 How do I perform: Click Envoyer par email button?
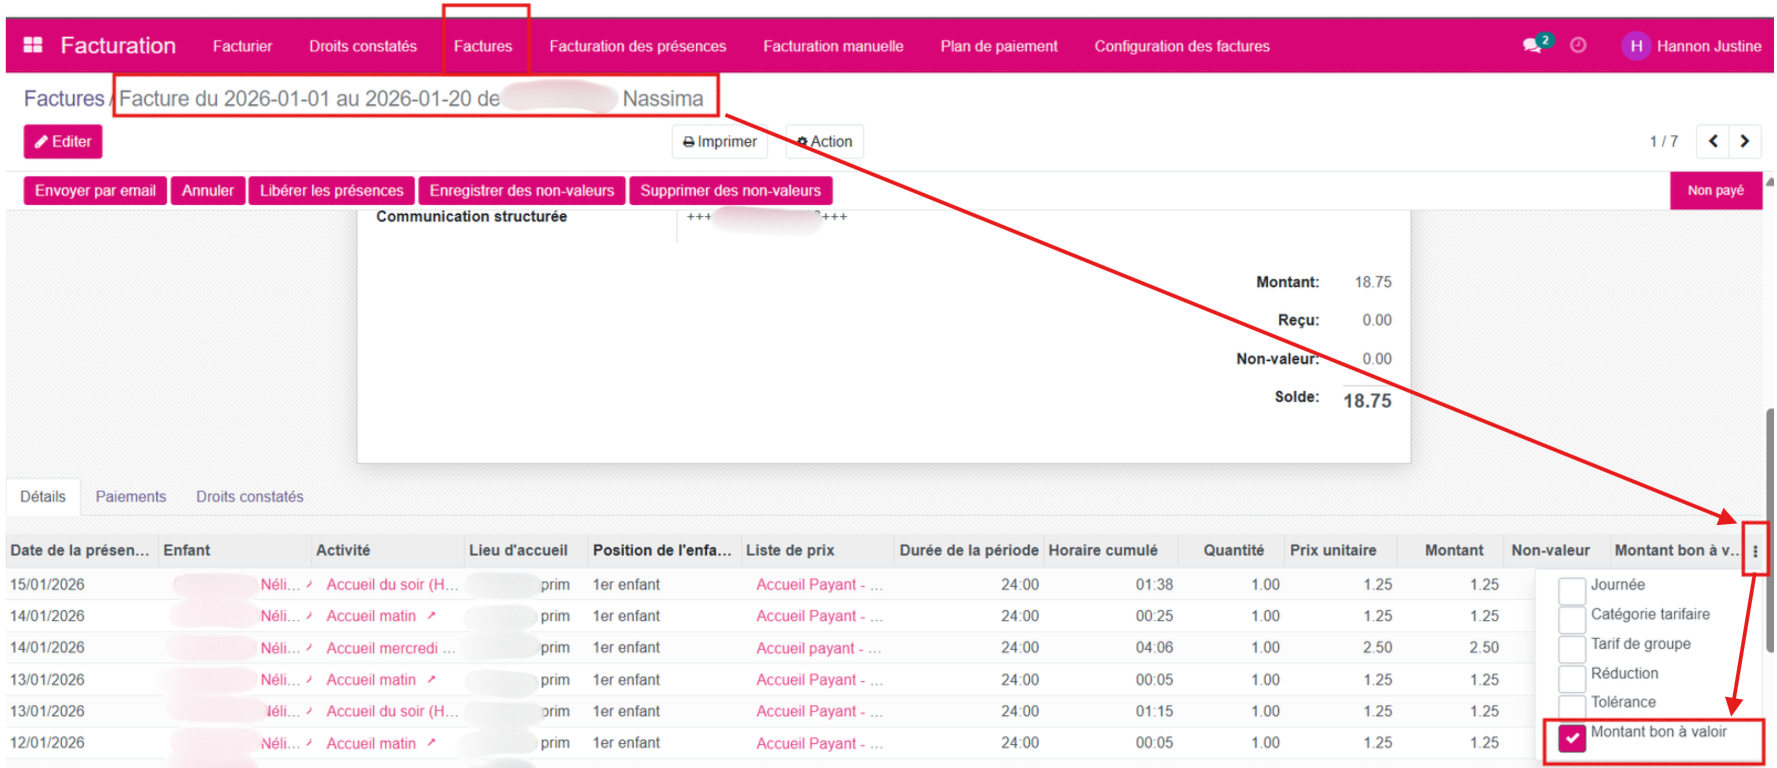(95, 191)
